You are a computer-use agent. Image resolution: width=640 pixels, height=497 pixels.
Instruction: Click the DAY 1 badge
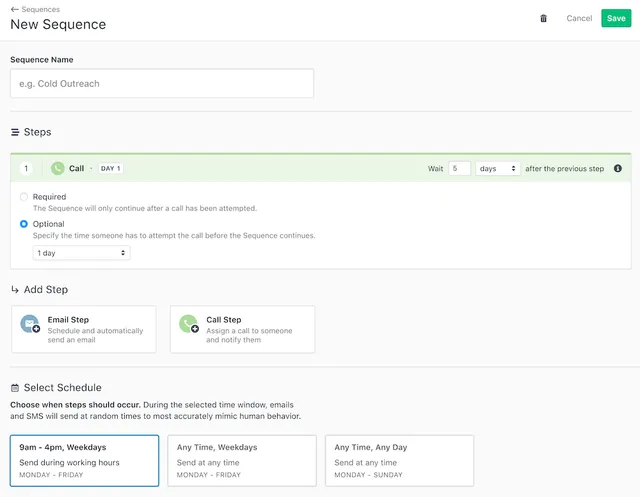point(111,169)
